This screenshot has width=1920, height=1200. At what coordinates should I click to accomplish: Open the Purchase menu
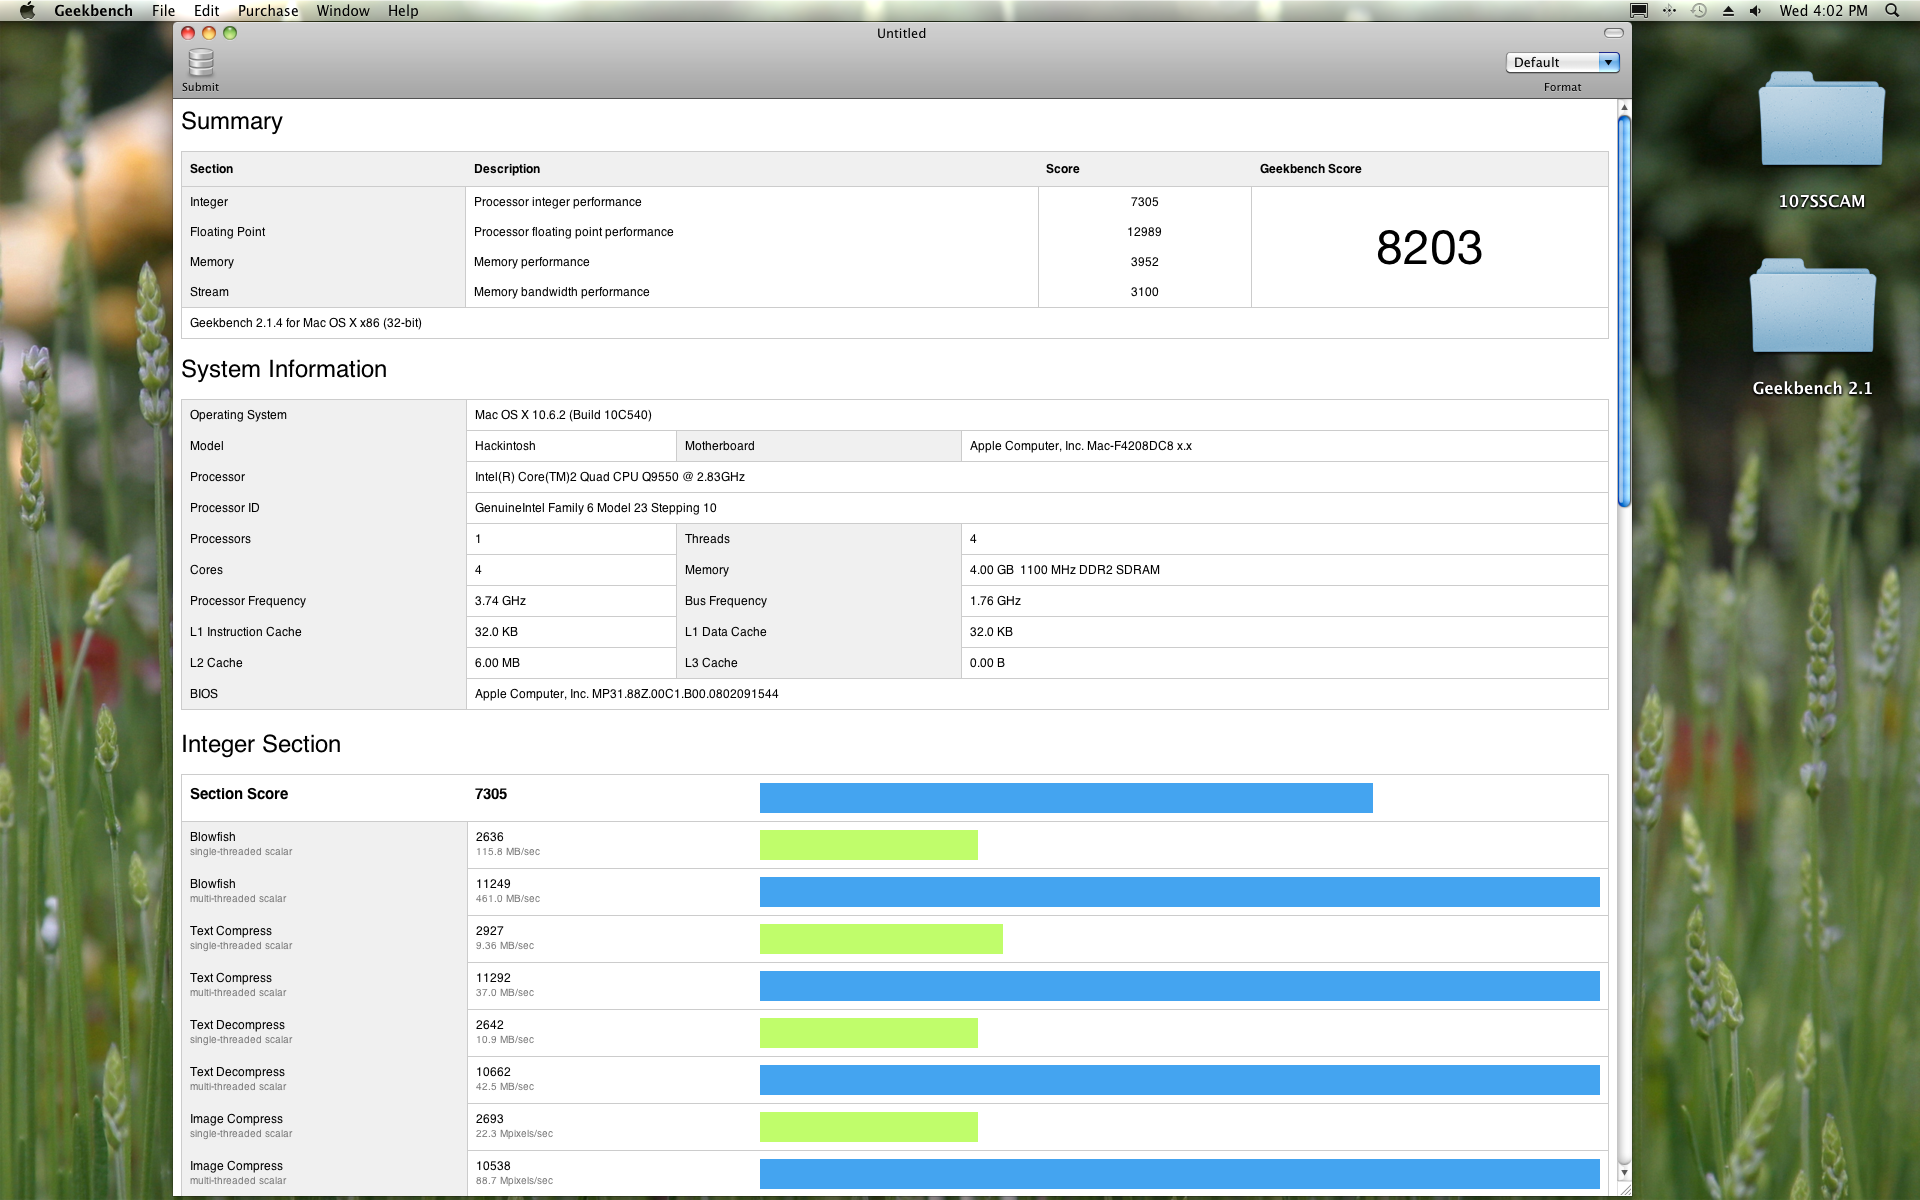coord(268,10)
